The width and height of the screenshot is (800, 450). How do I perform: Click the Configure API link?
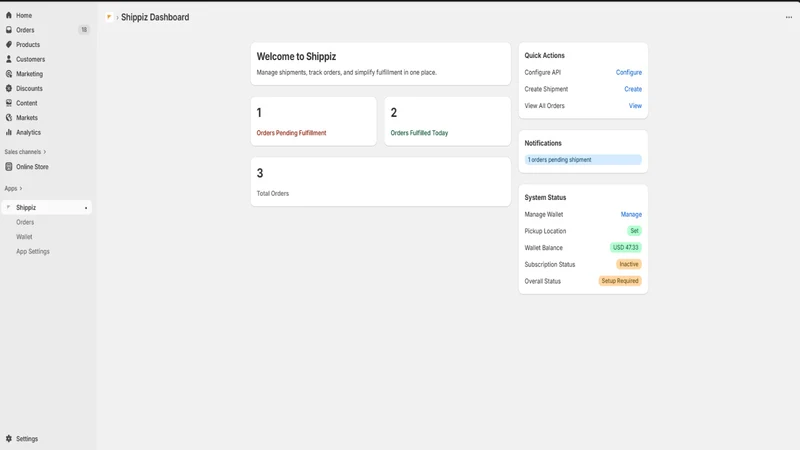pyautogui.click(x=629, y=72)
